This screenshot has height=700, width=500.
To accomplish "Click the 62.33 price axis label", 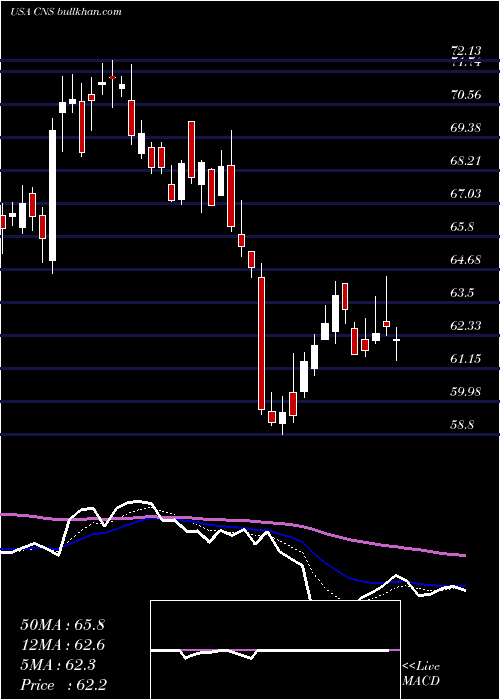I will 466,326.
